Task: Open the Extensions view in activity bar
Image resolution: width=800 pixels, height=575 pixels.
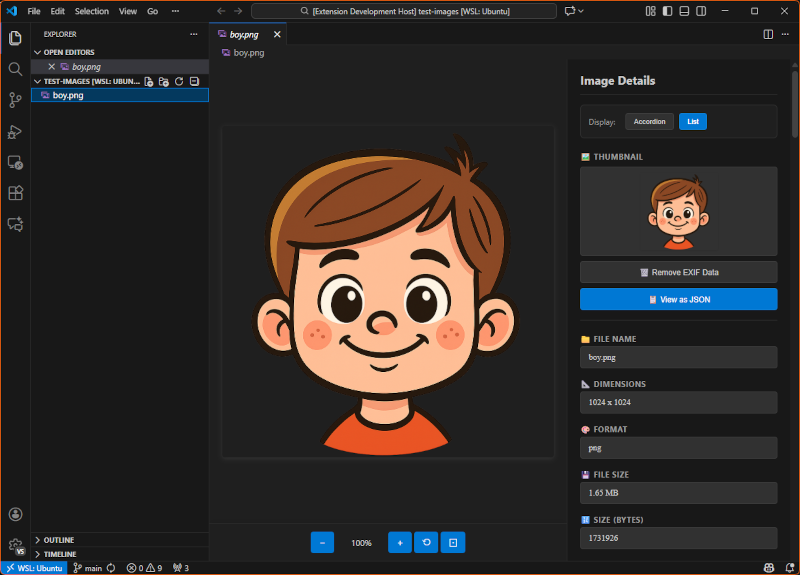Action: tap(15, 193)
